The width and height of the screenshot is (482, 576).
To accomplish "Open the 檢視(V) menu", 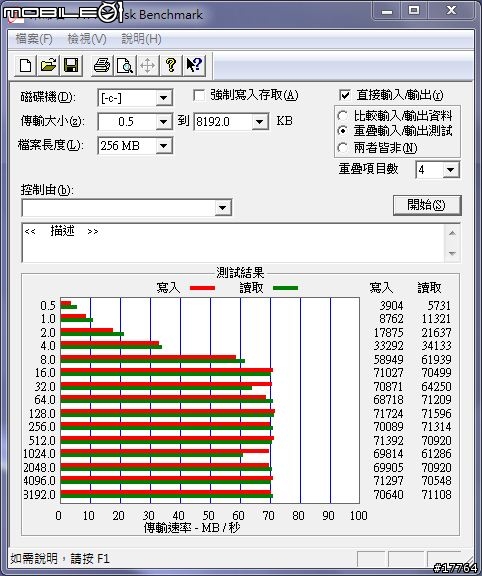I will [87, 39].
